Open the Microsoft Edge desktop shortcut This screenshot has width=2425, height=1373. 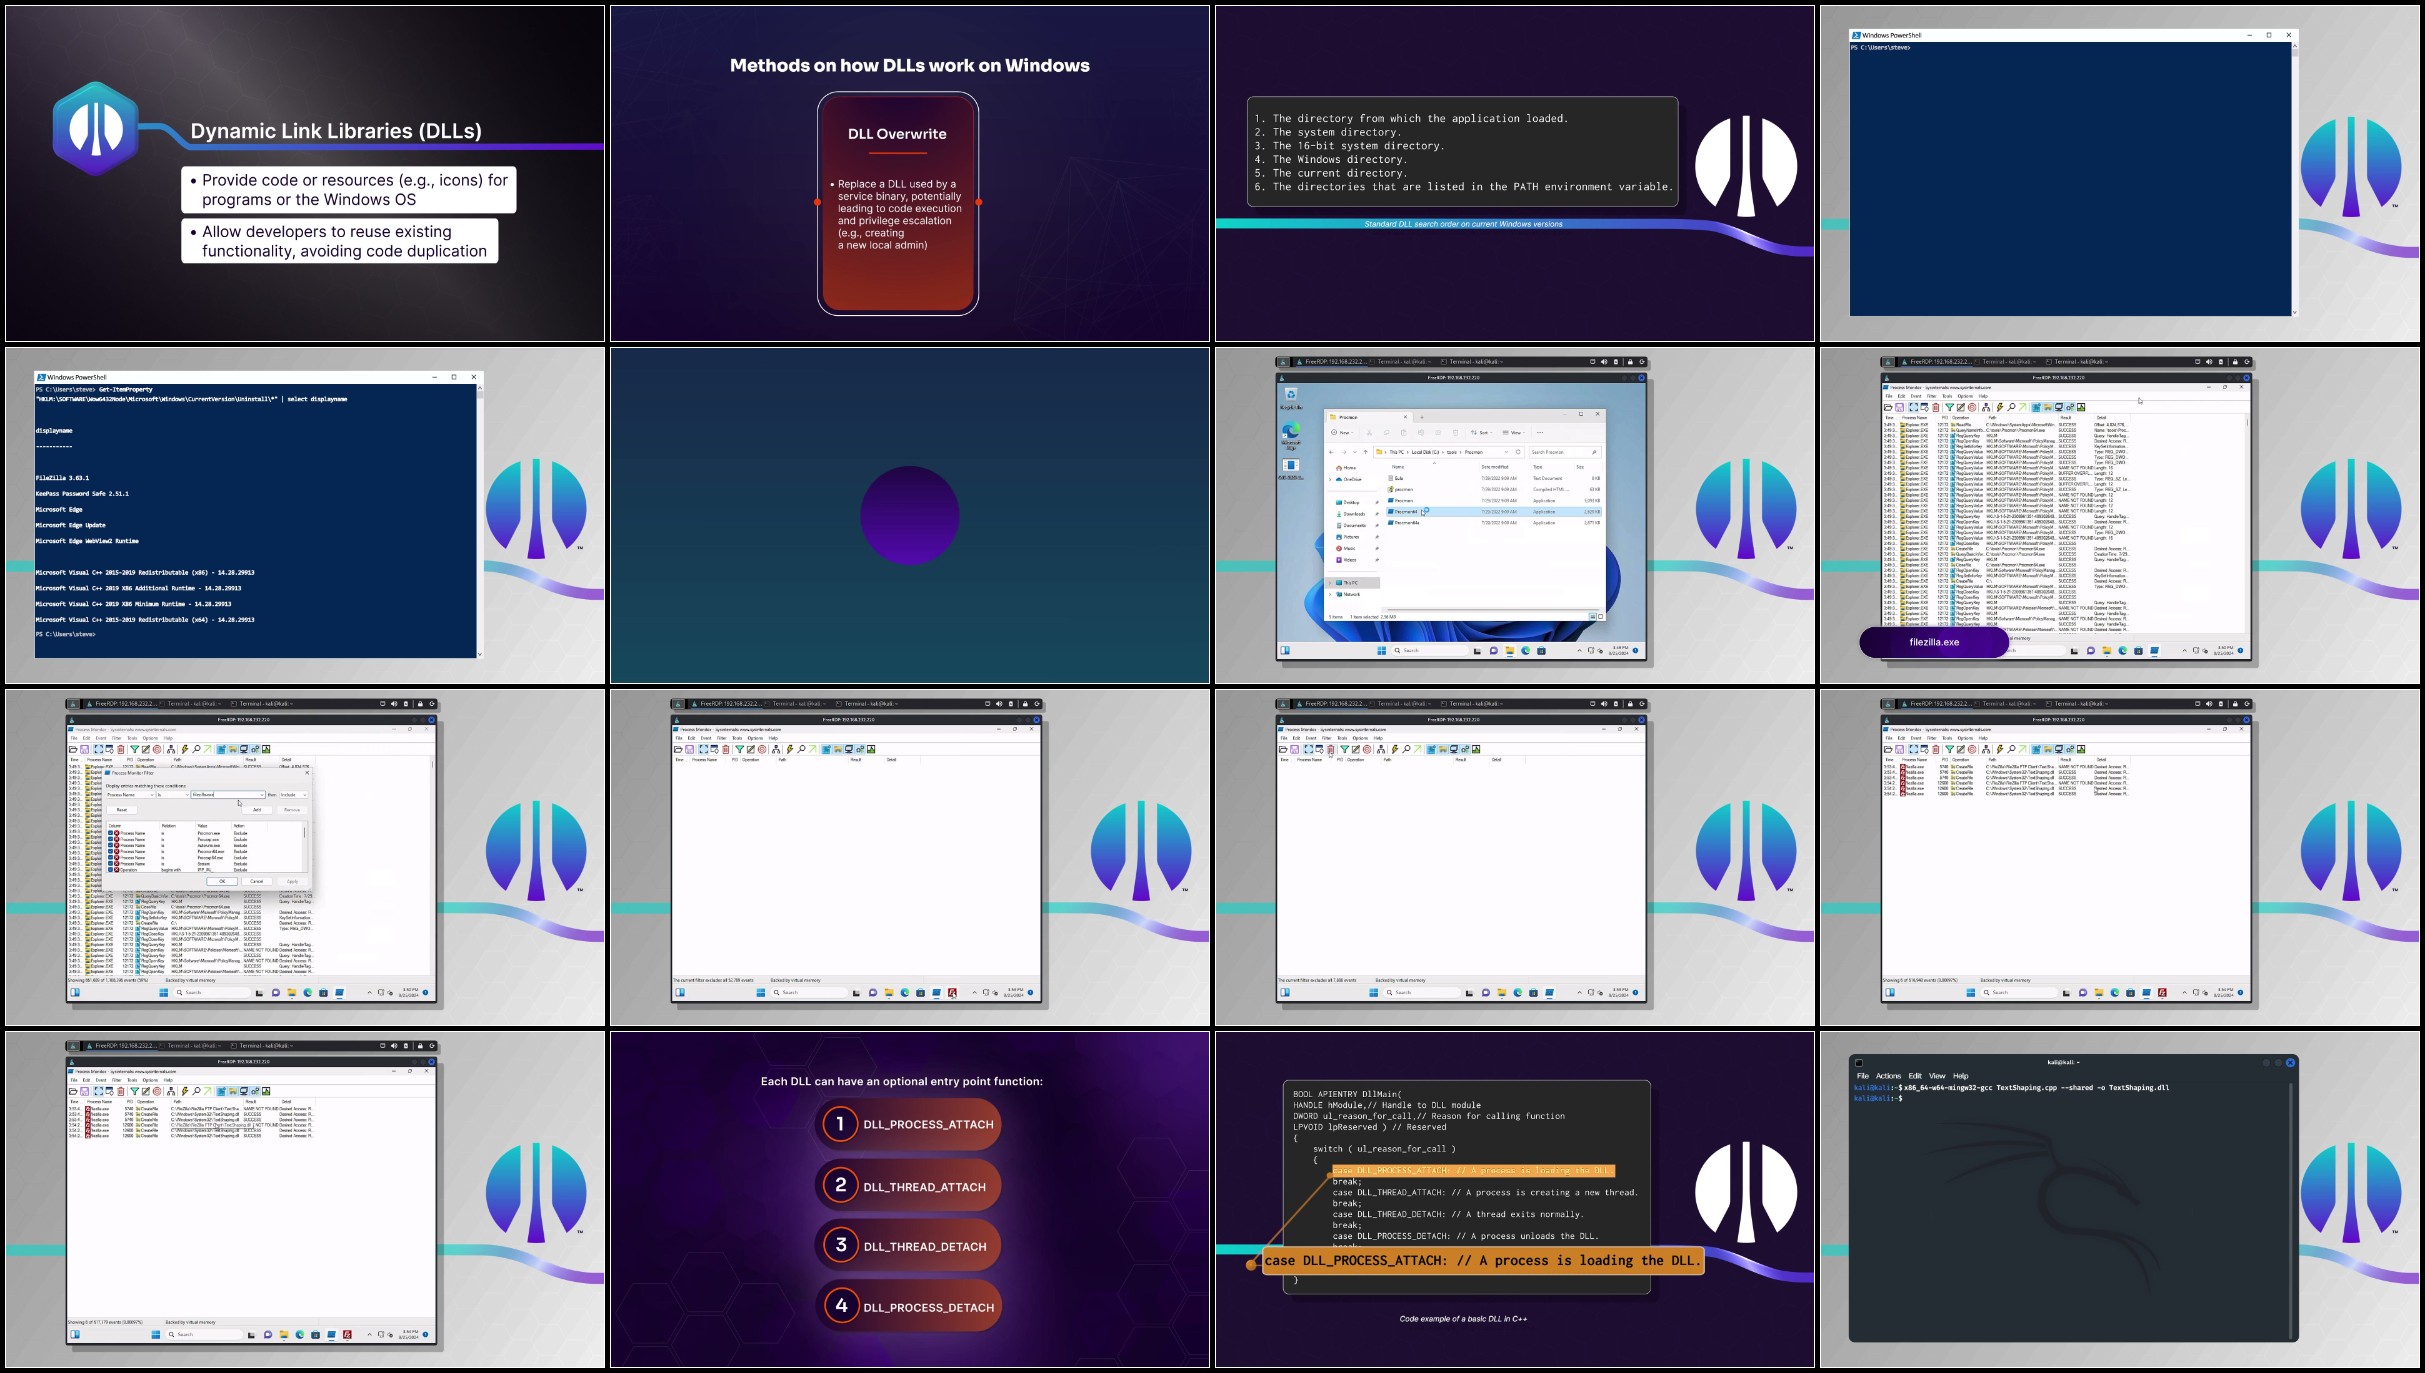click(1291, 435)
